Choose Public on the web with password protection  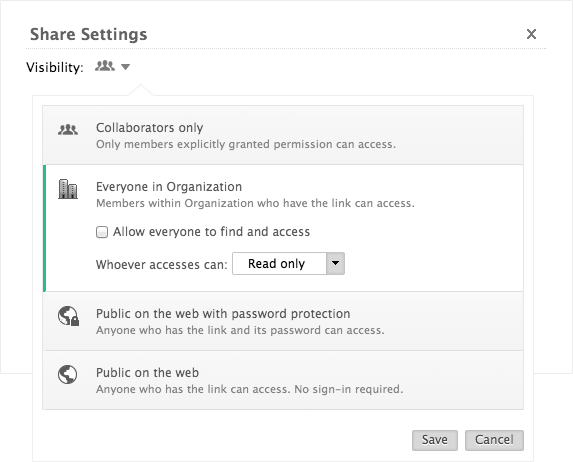tap(283, 321)
